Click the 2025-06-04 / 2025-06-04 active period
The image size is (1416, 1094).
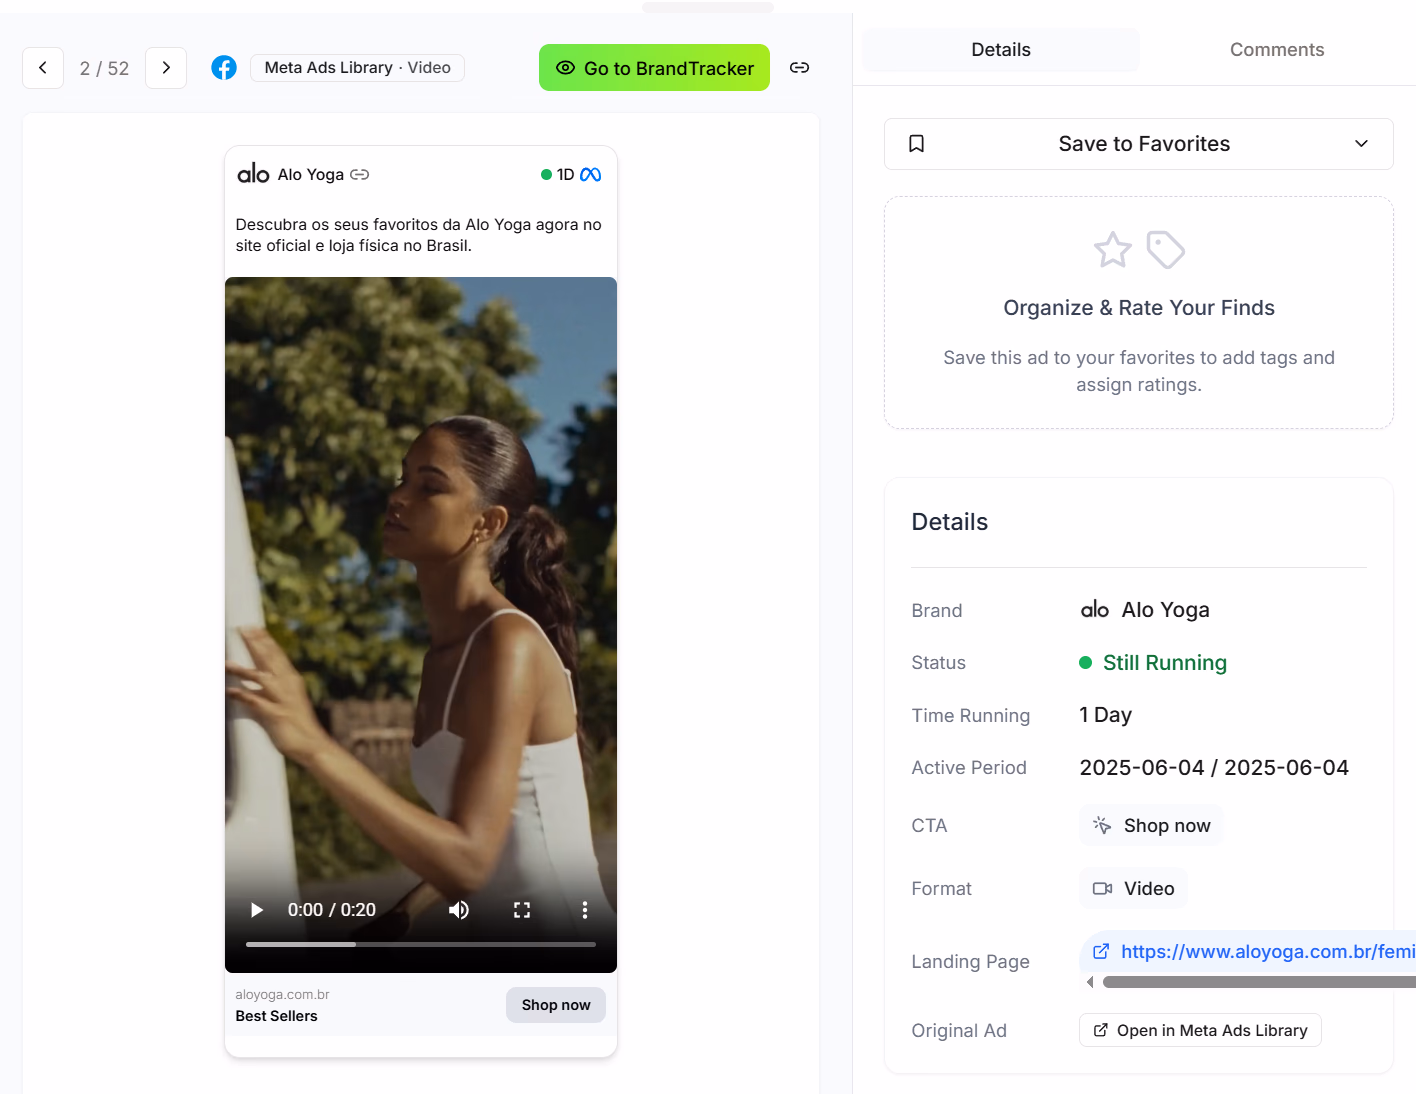point(1214,768)
